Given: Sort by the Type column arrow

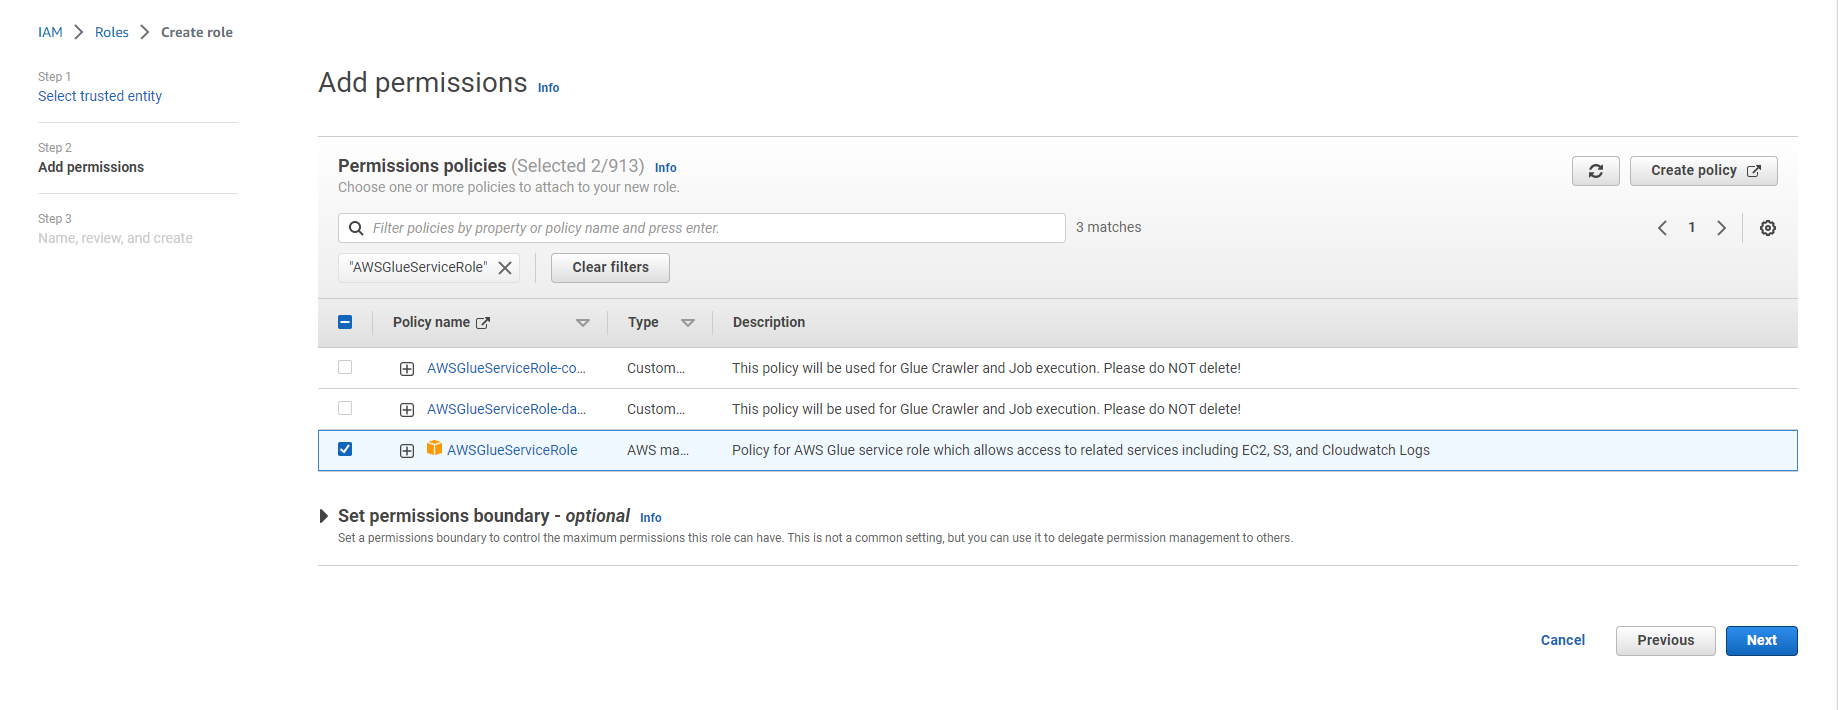Looking at the screenshot, I should tap(688, 323).
